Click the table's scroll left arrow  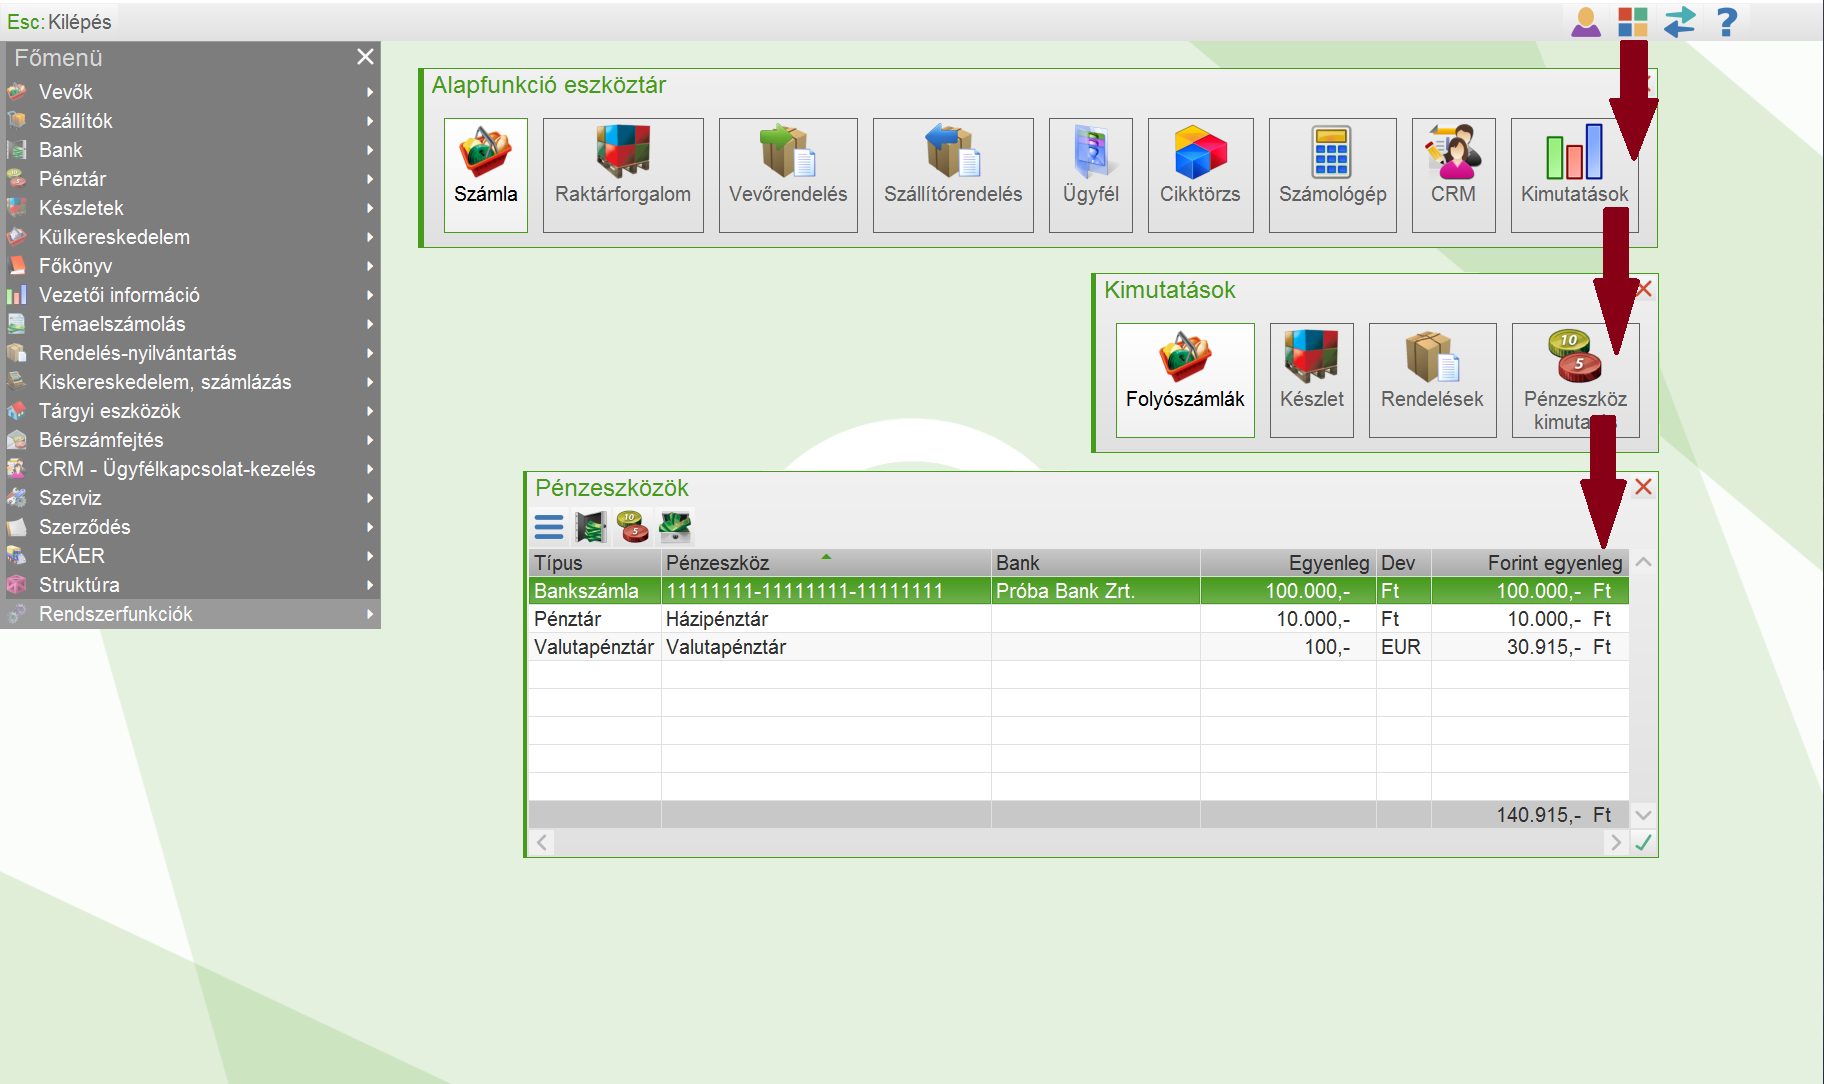542,843
